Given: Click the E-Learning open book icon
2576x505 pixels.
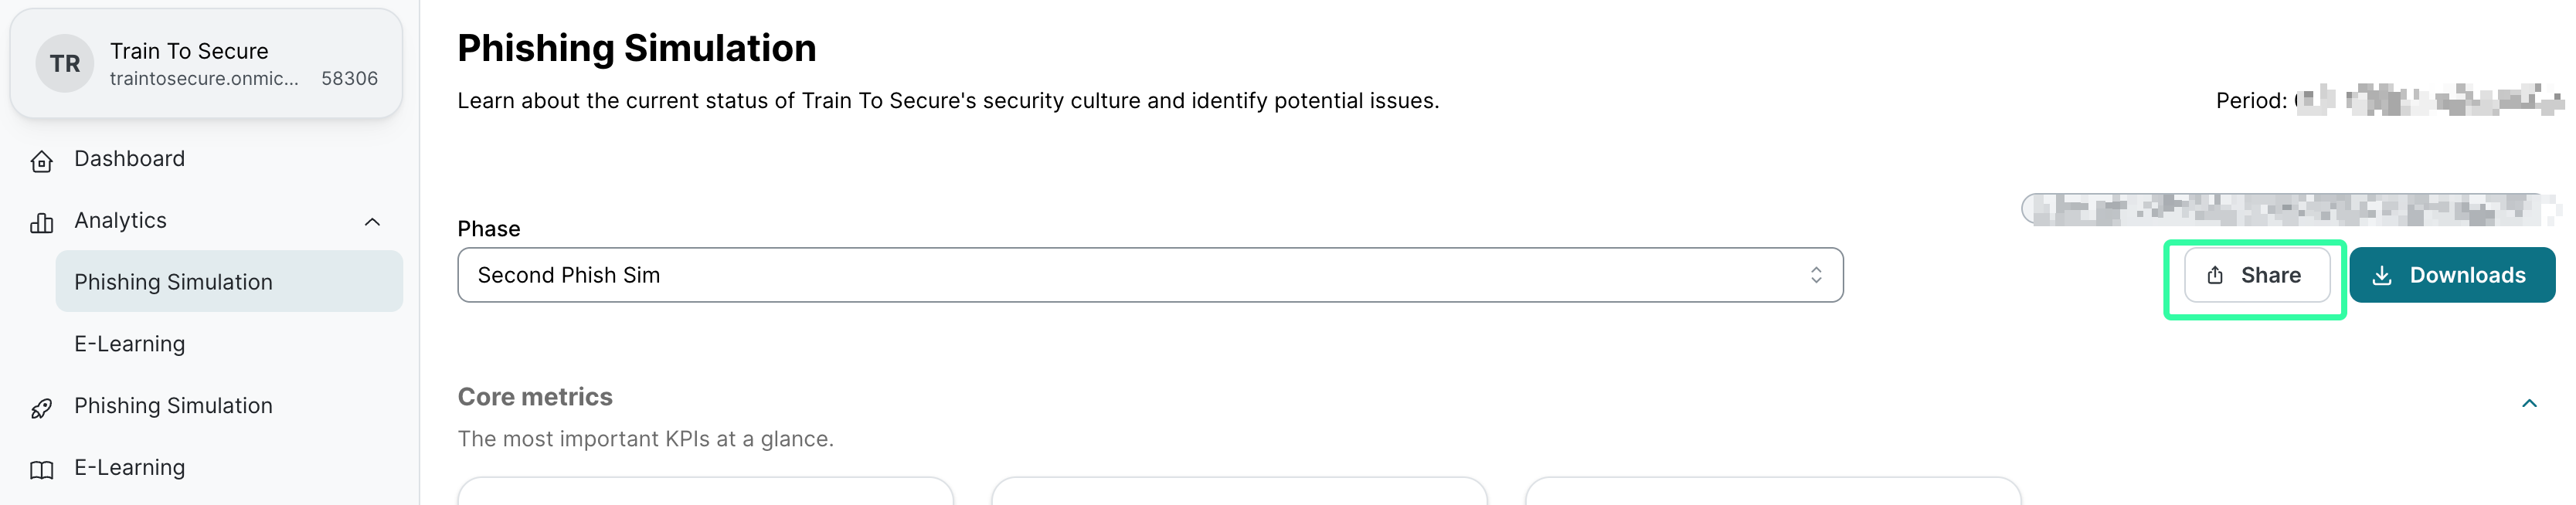Looking at the screenshot, I should click(x=41, y=469).
